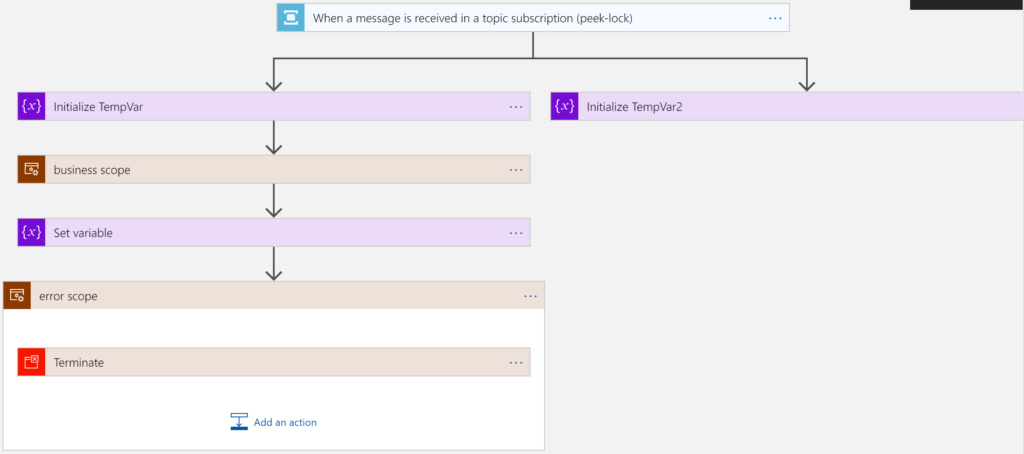1024x454 pixels.
Task: Click the Add an action link
Action: click(285, 422)
